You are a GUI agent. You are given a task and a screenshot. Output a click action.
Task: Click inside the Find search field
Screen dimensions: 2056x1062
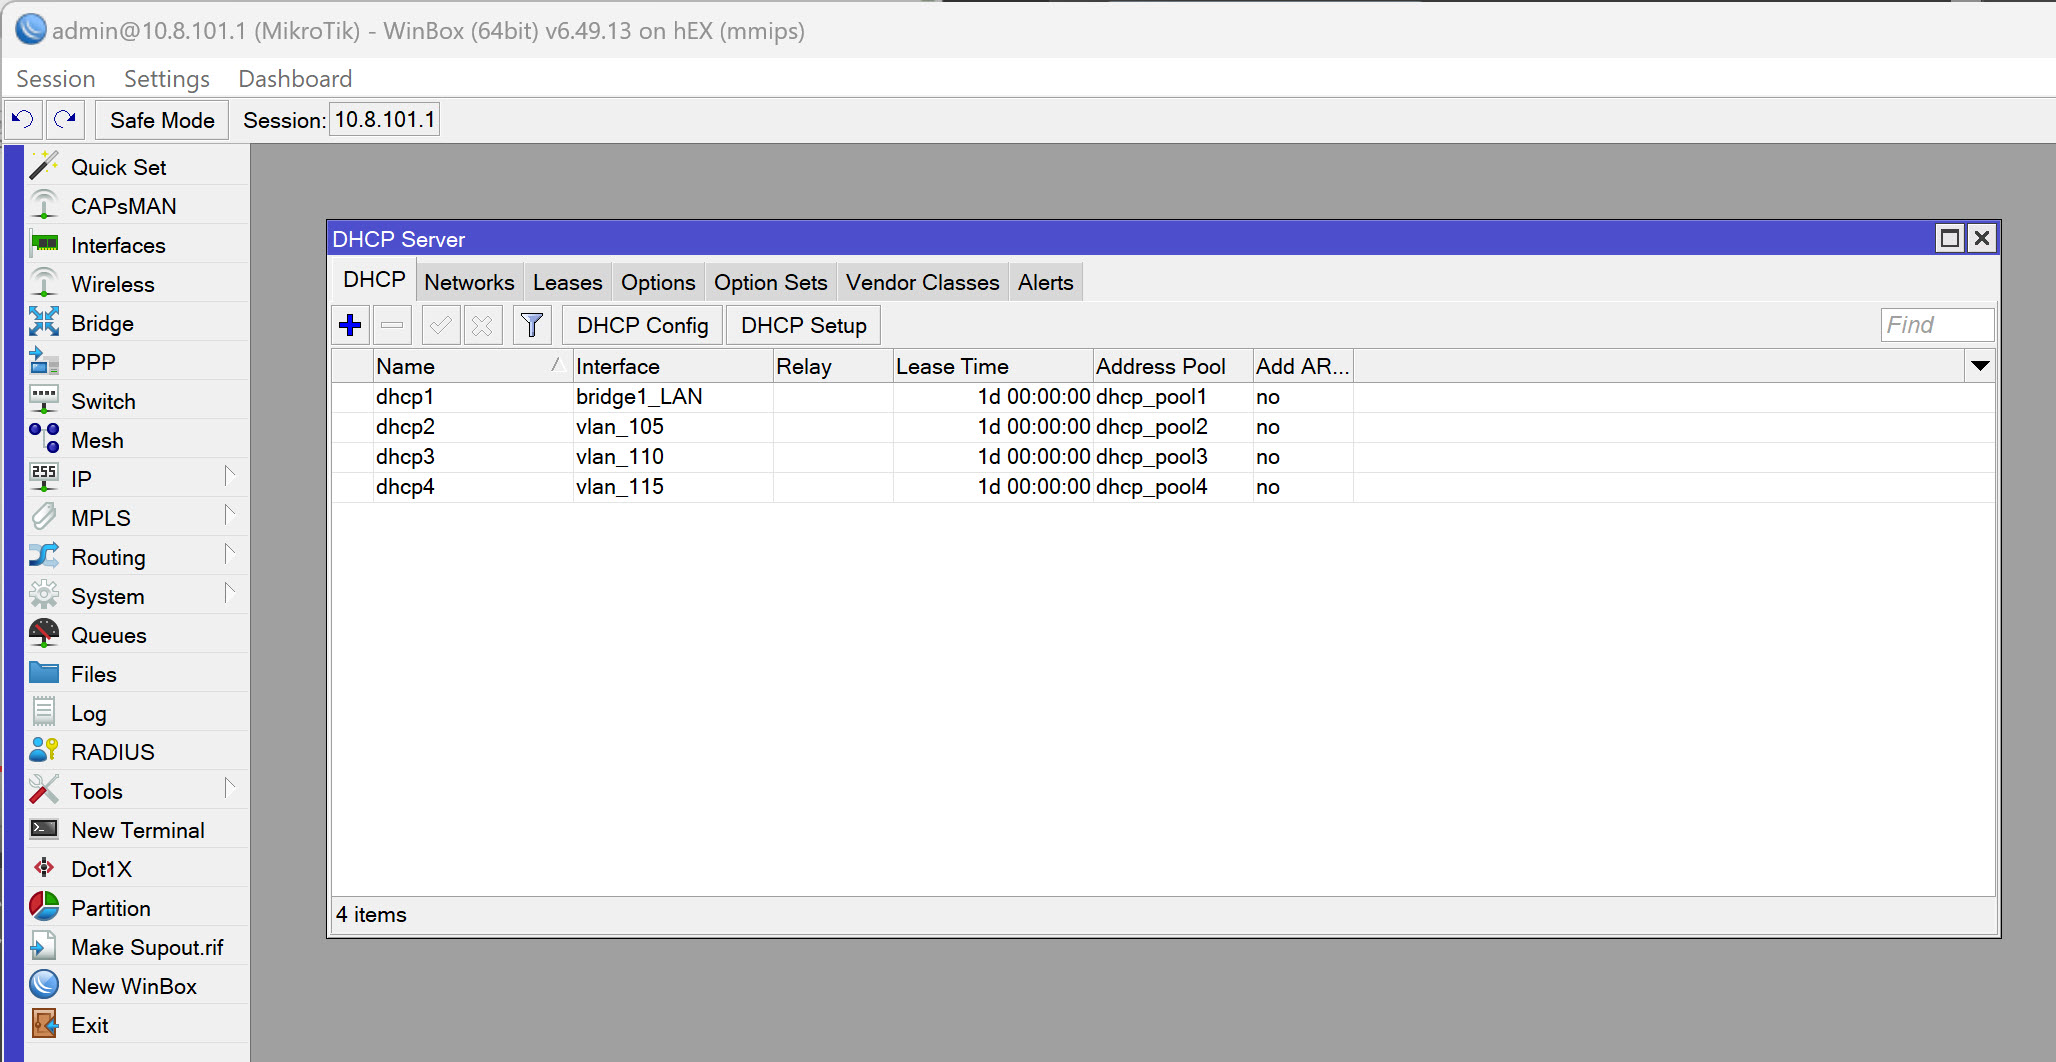(1935, 324)
